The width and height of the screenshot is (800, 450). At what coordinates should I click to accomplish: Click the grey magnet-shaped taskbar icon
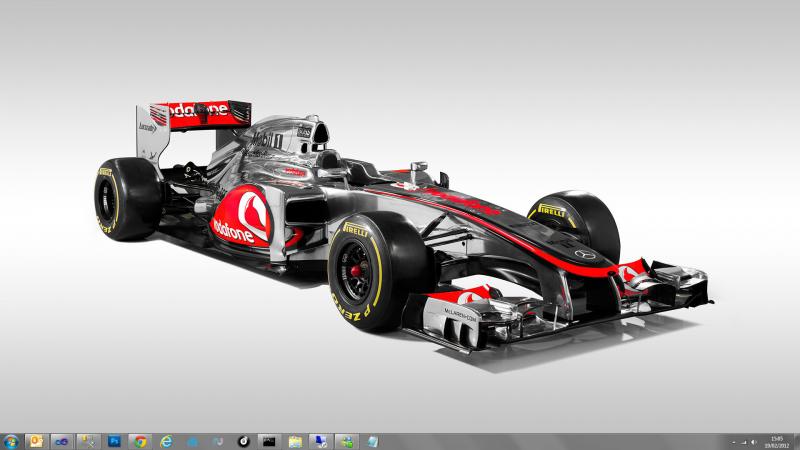[x=218, y=442]
